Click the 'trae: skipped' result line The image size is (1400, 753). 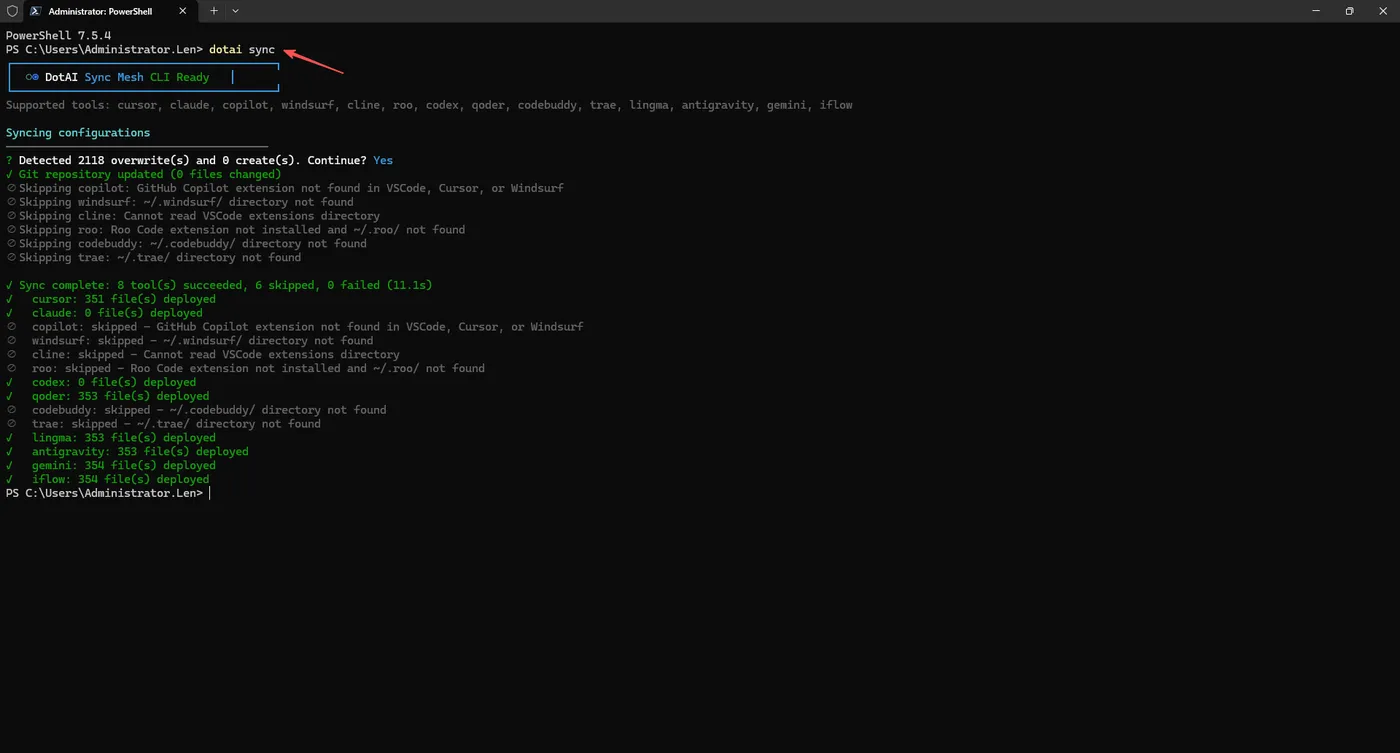click(163, 424)
